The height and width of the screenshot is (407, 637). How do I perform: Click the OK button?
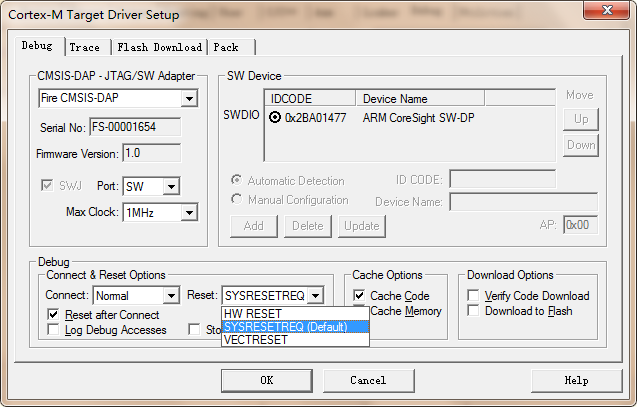[266, 381]
